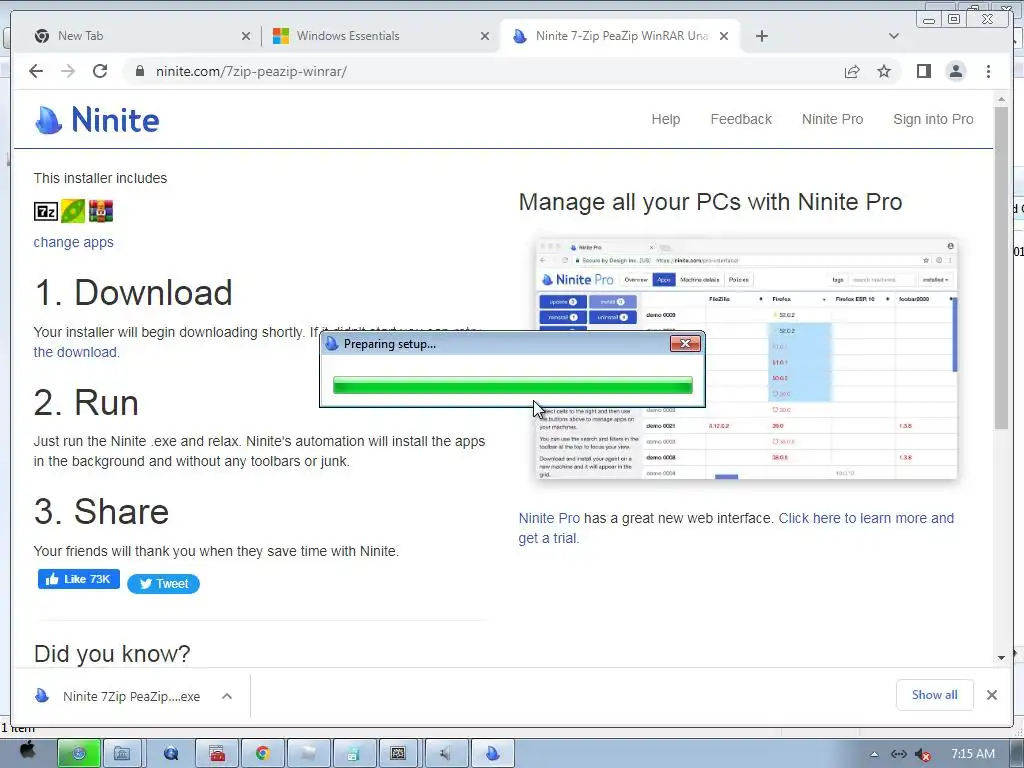Click the scrollbar down arrow
1024x768 pixels.
tap(1001, 658)
